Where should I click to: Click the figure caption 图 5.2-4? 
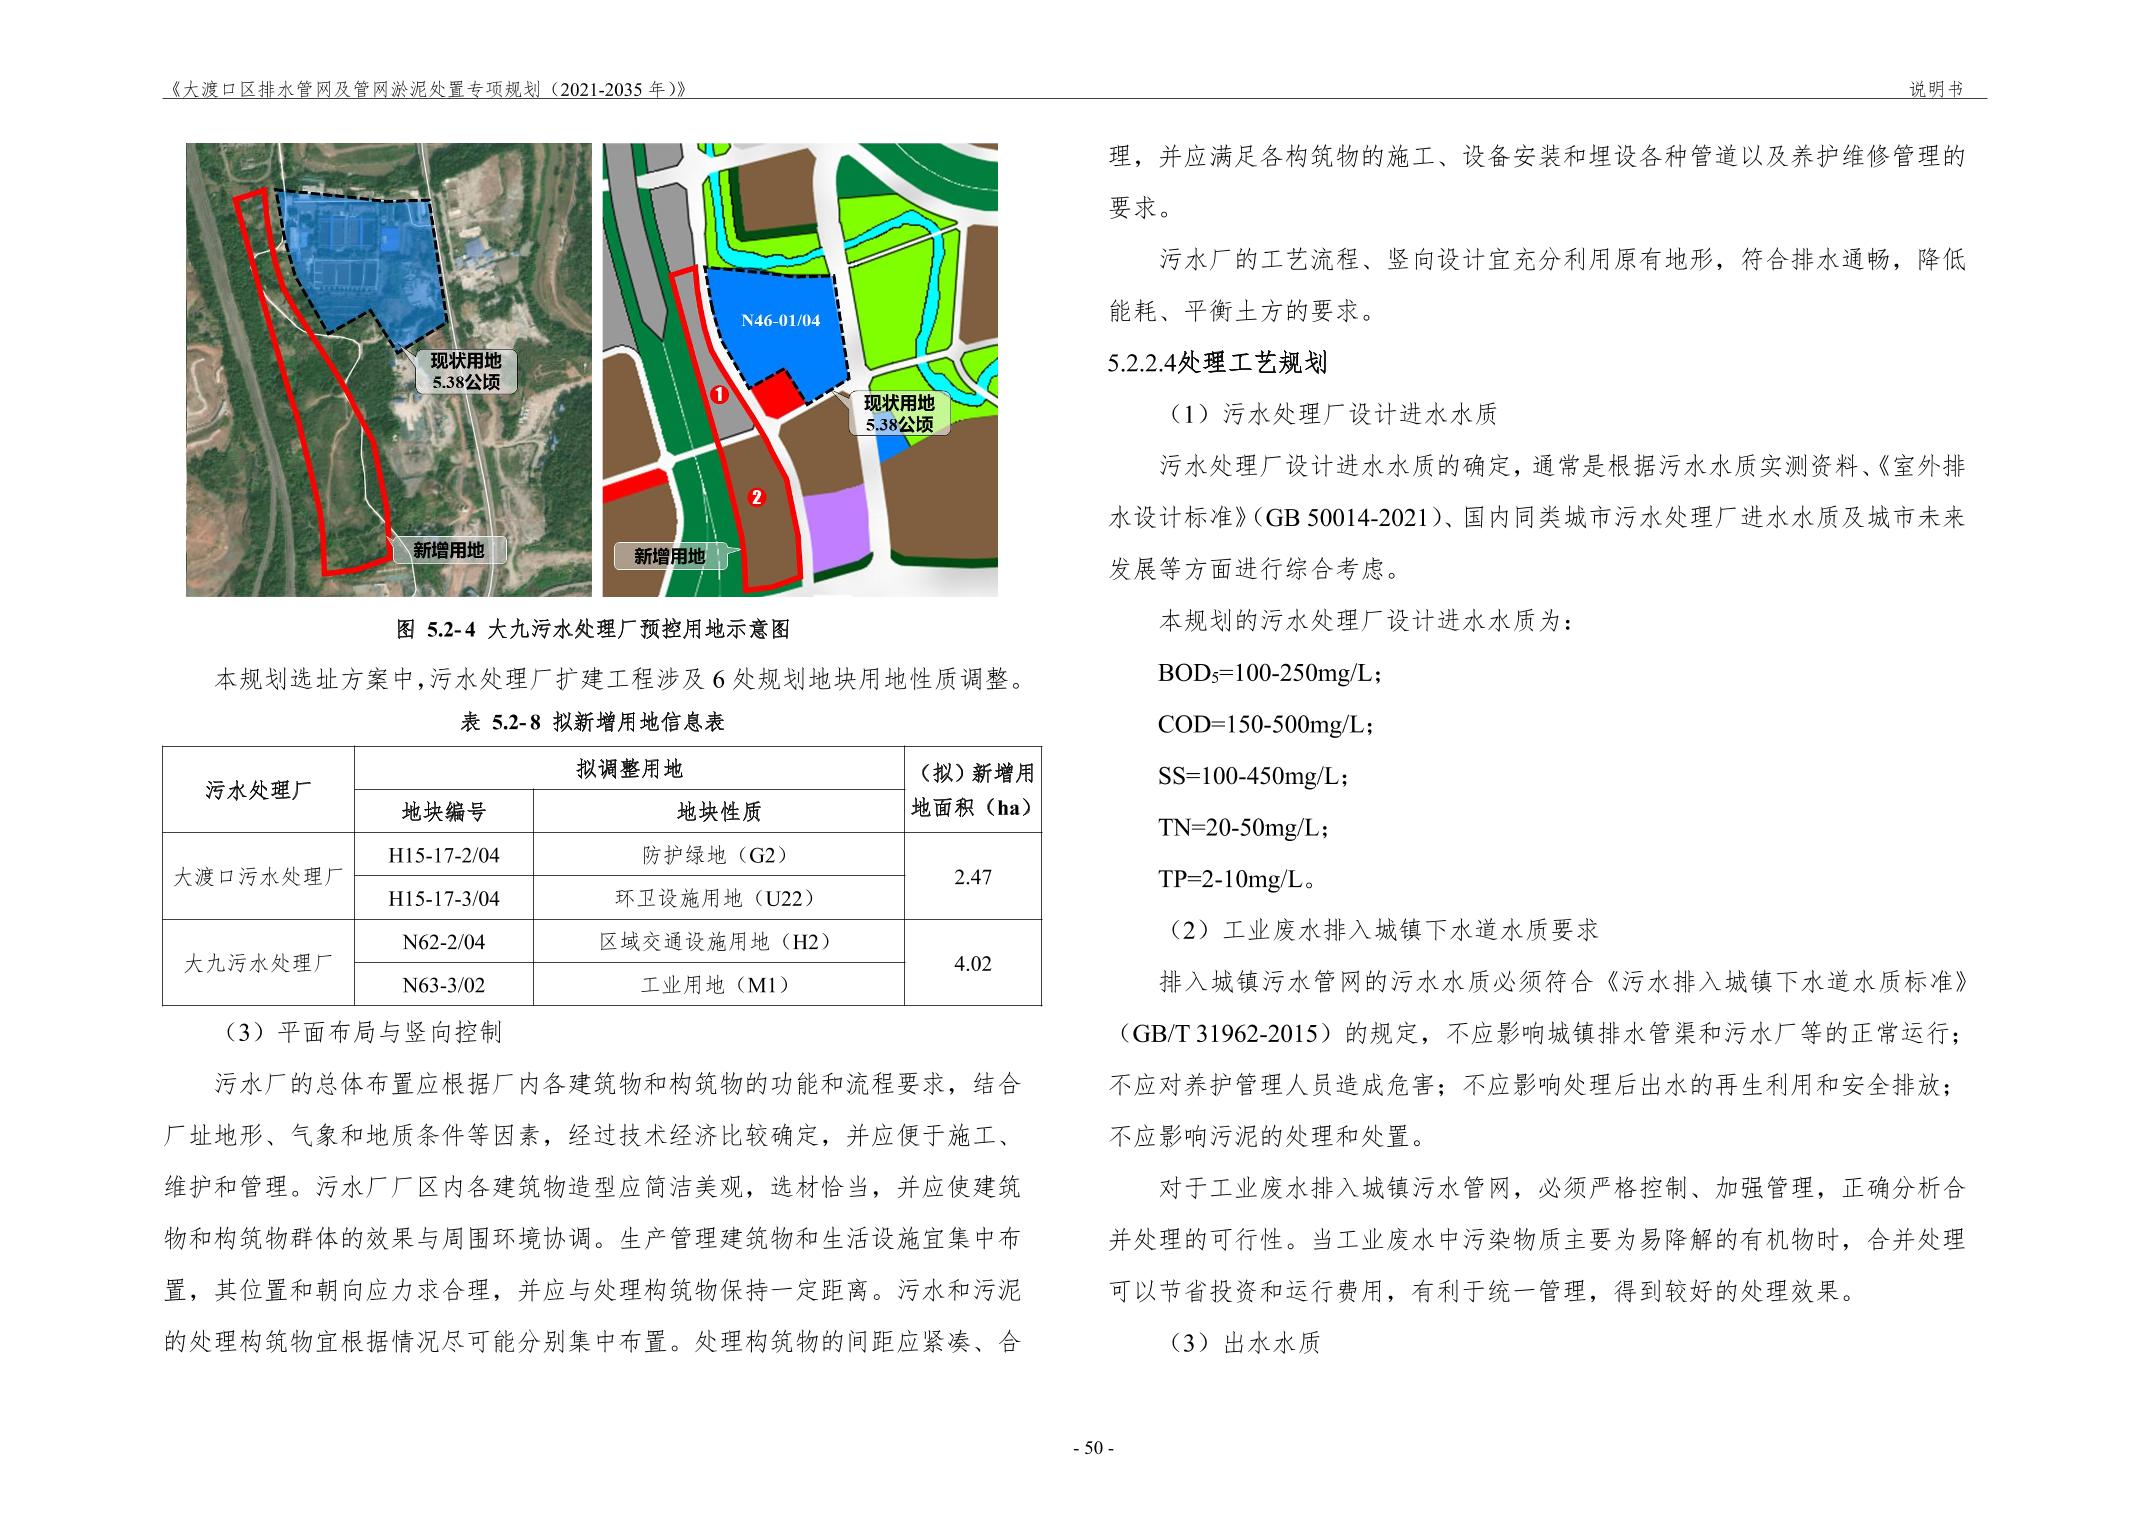pyautogui.click(x=593, y=629)
